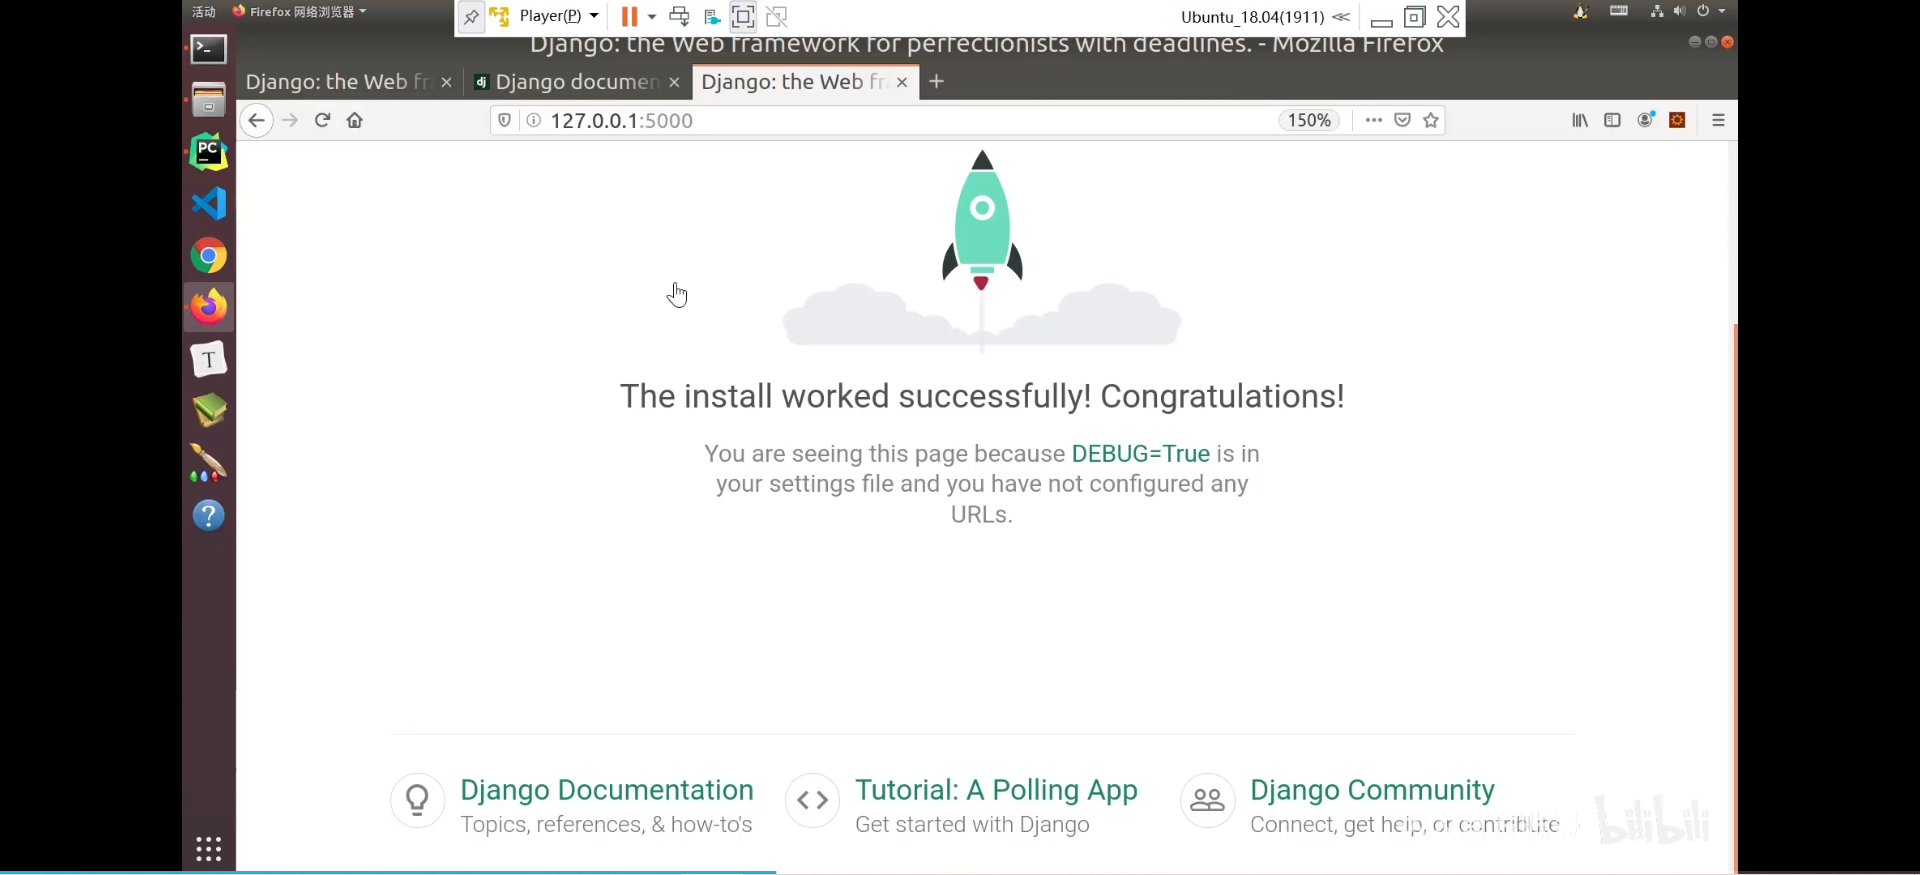Close the Django documentation tab
1920x875 pixels.
click(x=675, y=82)
